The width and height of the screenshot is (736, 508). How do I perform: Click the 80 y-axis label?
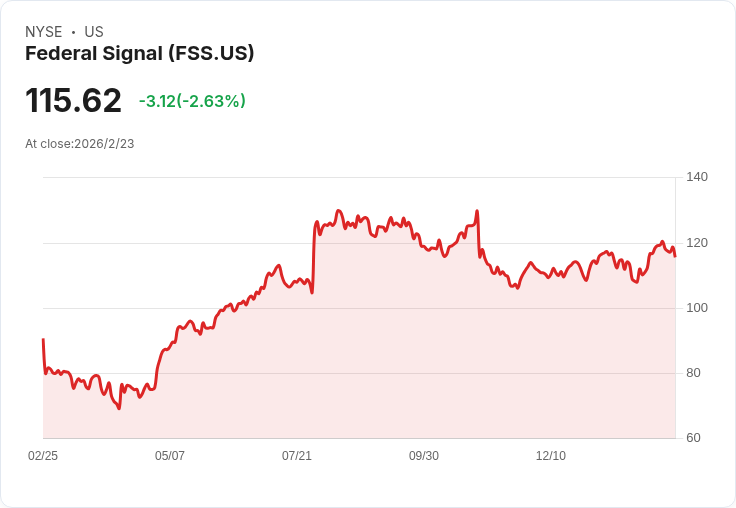click(x=694, y=373)
